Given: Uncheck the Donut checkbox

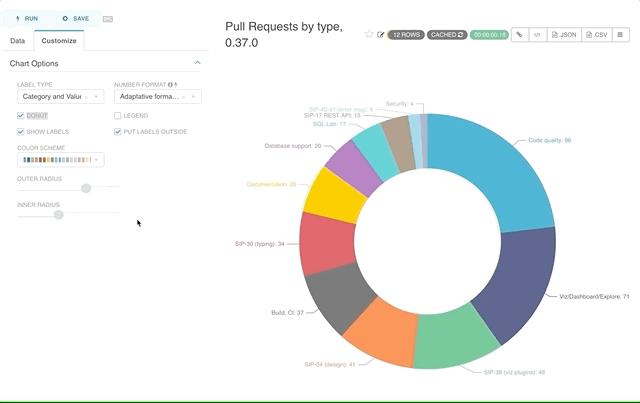Looking at the screenshot, I should tap(21, 116).
